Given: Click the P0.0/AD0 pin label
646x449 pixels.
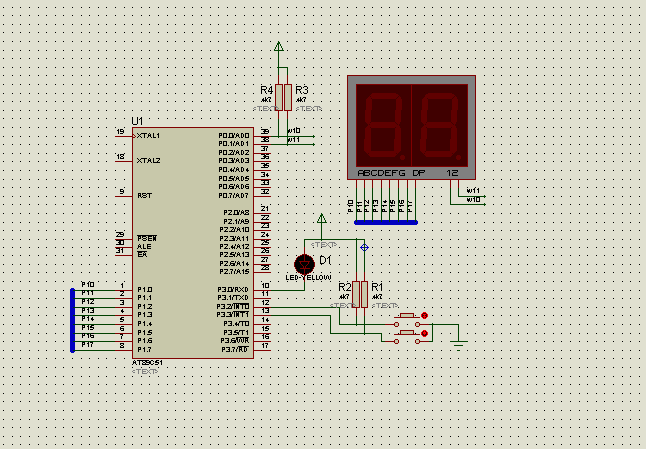Looking at the screenshot, I should click(234, 136).
